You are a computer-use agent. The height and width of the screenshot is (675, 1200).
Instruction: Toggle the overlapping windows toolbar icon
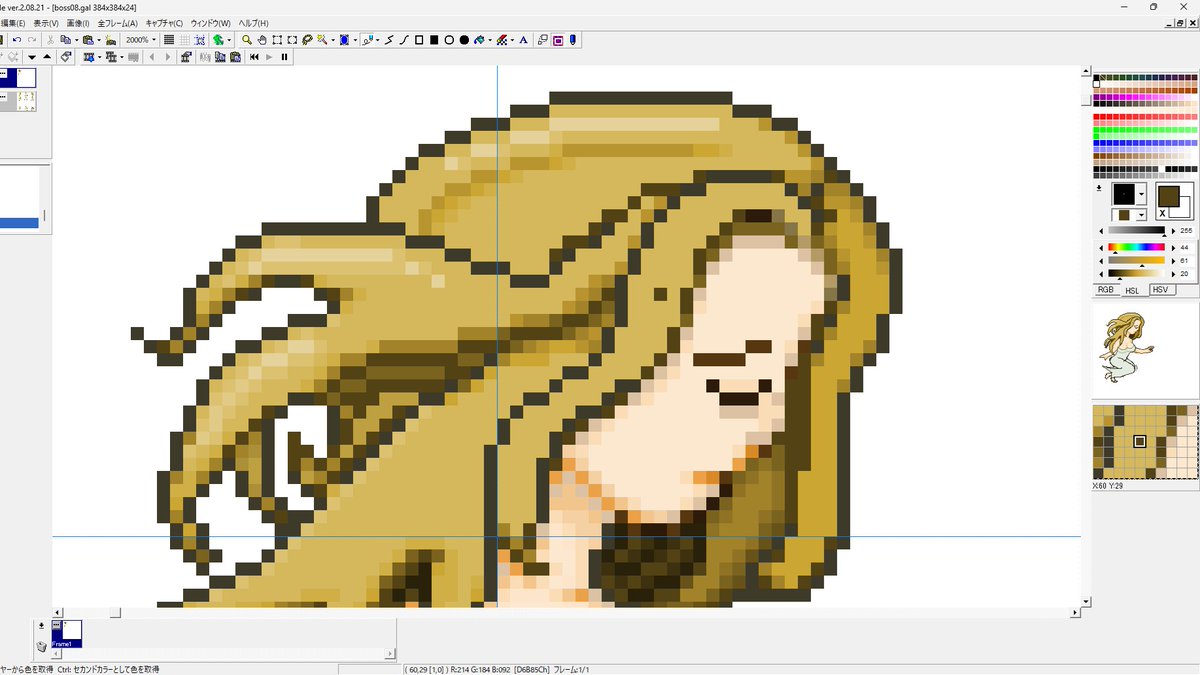541,40
